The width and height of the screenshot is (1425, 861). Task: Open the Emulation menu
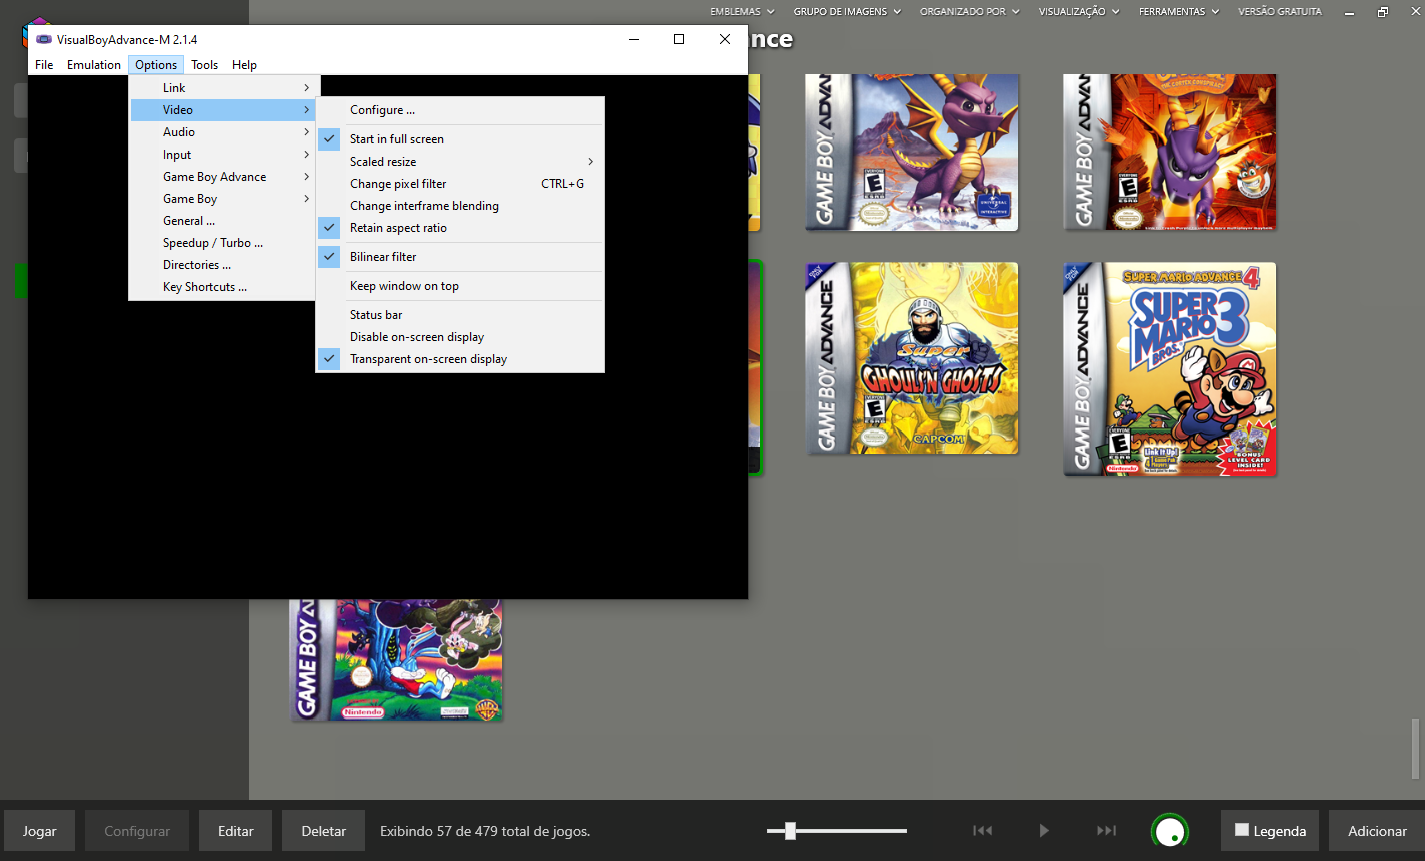94,65
